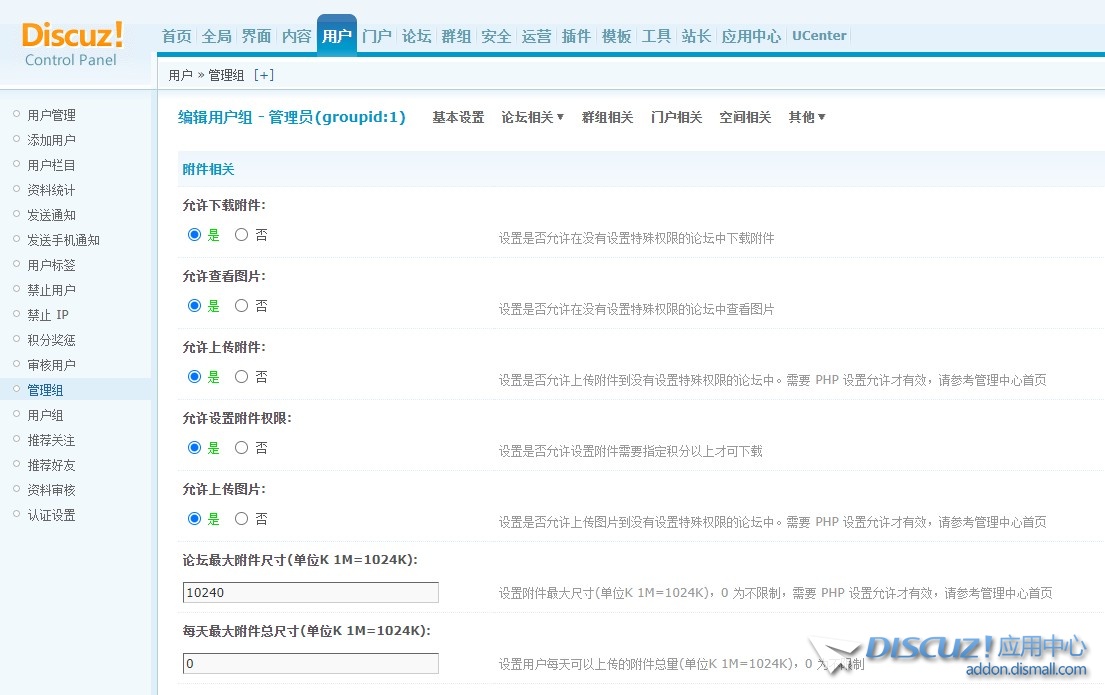This screenshot has width=1105, height=695.
Task: Select 是 for 允许查看图片
Action: [x=195, y=306]
